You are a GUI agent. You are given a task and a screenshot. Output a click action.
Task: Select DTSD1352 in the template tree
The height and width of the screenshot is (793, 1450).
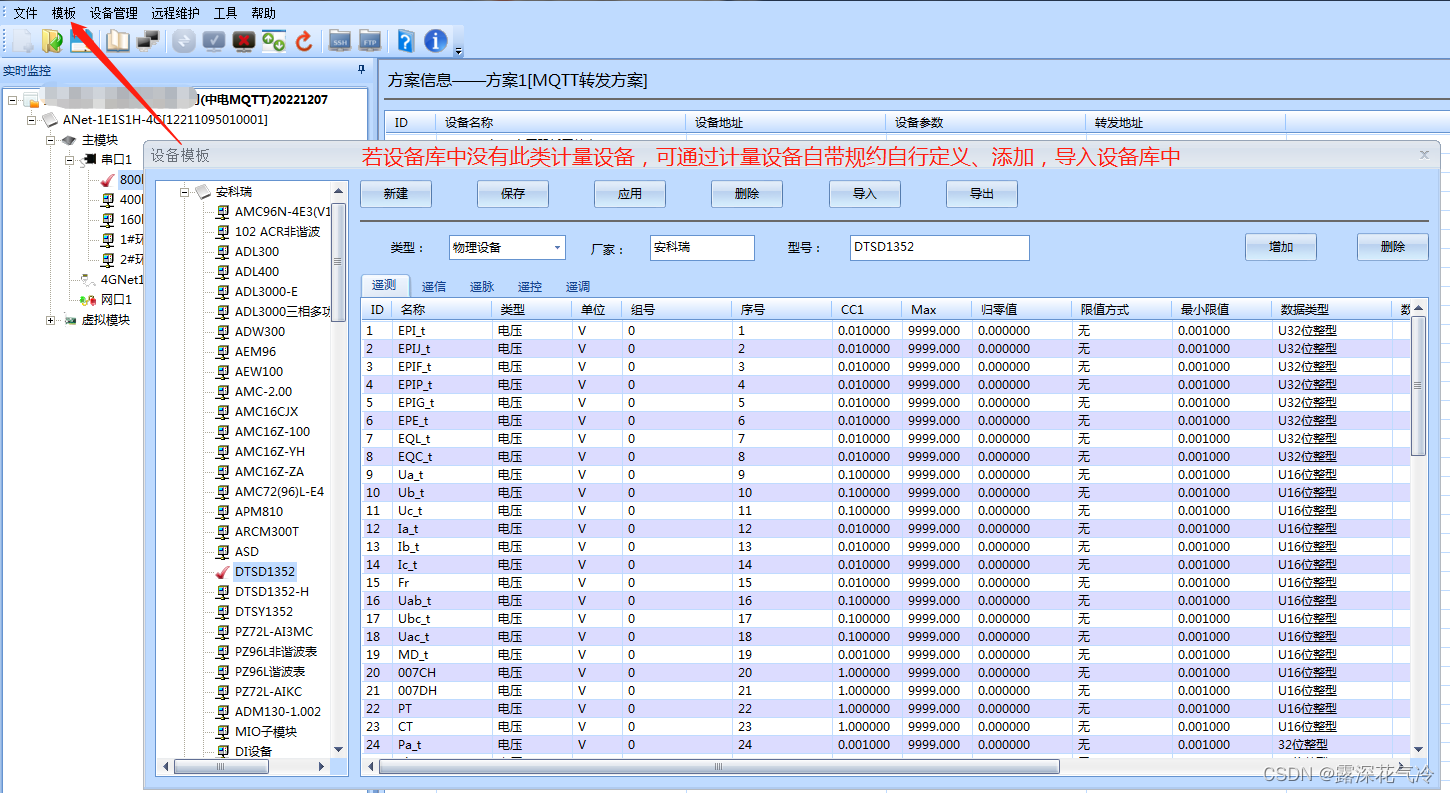[x=265, y=572]
